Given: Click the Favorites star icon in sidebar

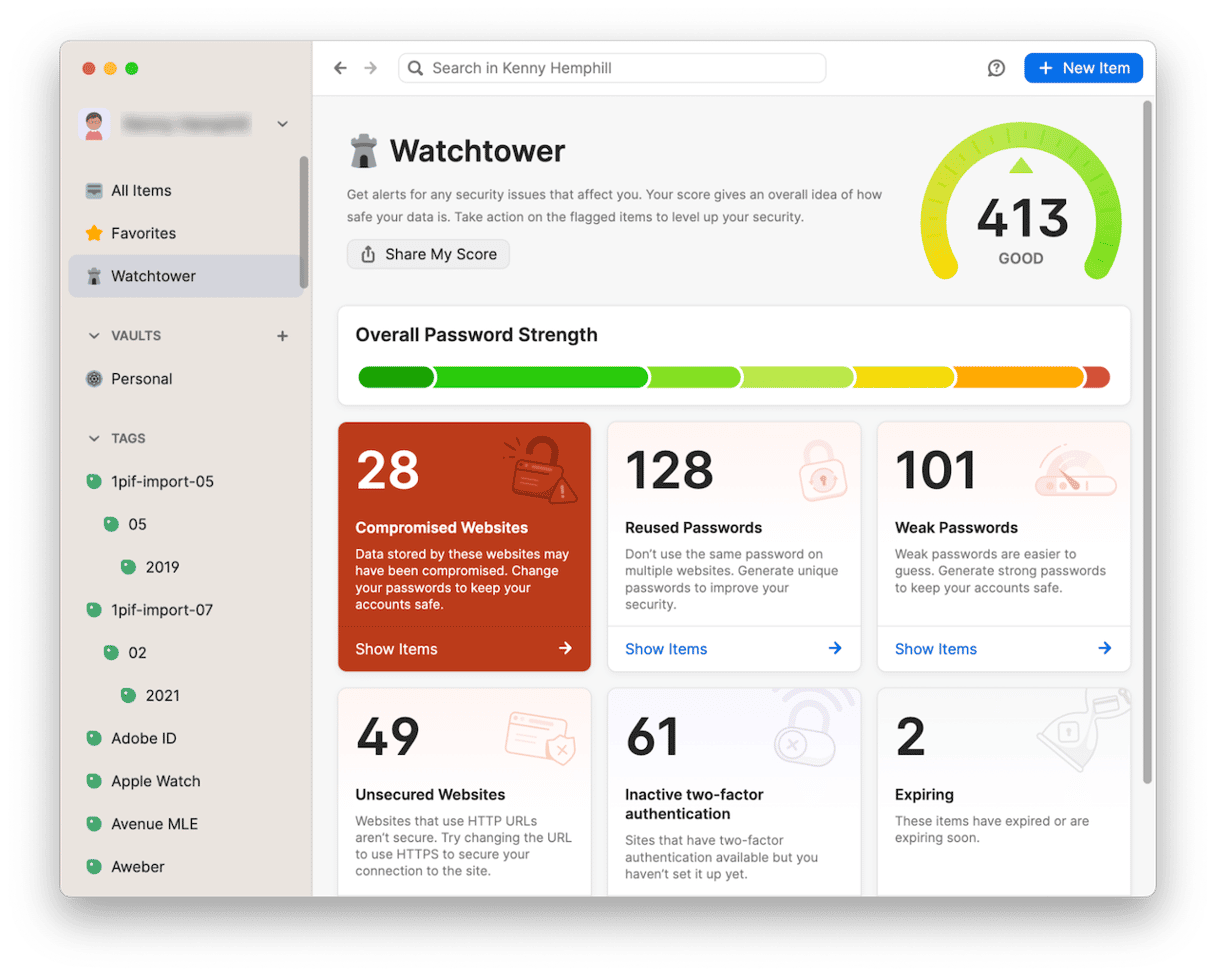Looking at the screenshot, I should pos(94,233).
